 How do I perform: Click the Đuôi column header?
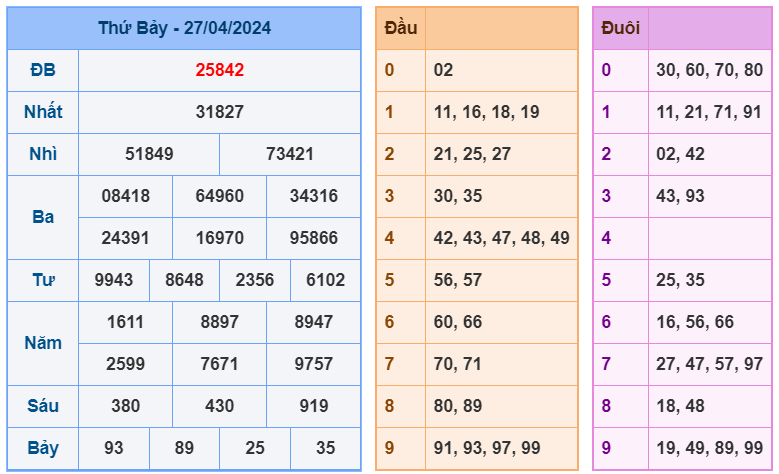[x=621, y=28]
